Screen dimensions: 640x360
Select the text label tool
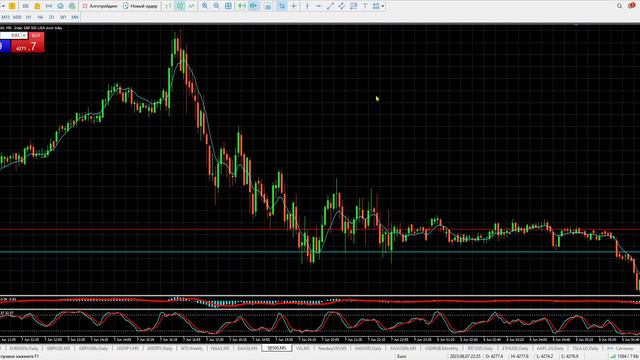tap(365, 6)
